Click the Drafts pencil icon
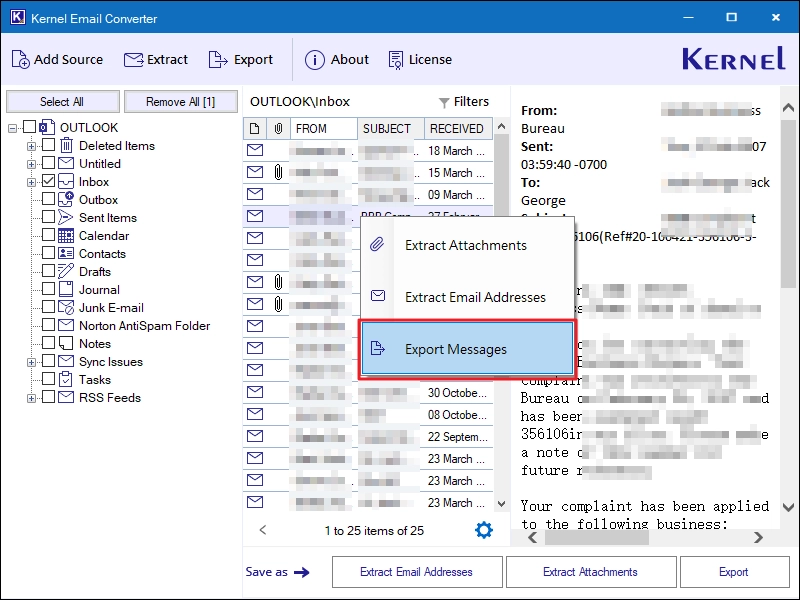Screen dimensions: 800x600 click(x=66, y=271)
